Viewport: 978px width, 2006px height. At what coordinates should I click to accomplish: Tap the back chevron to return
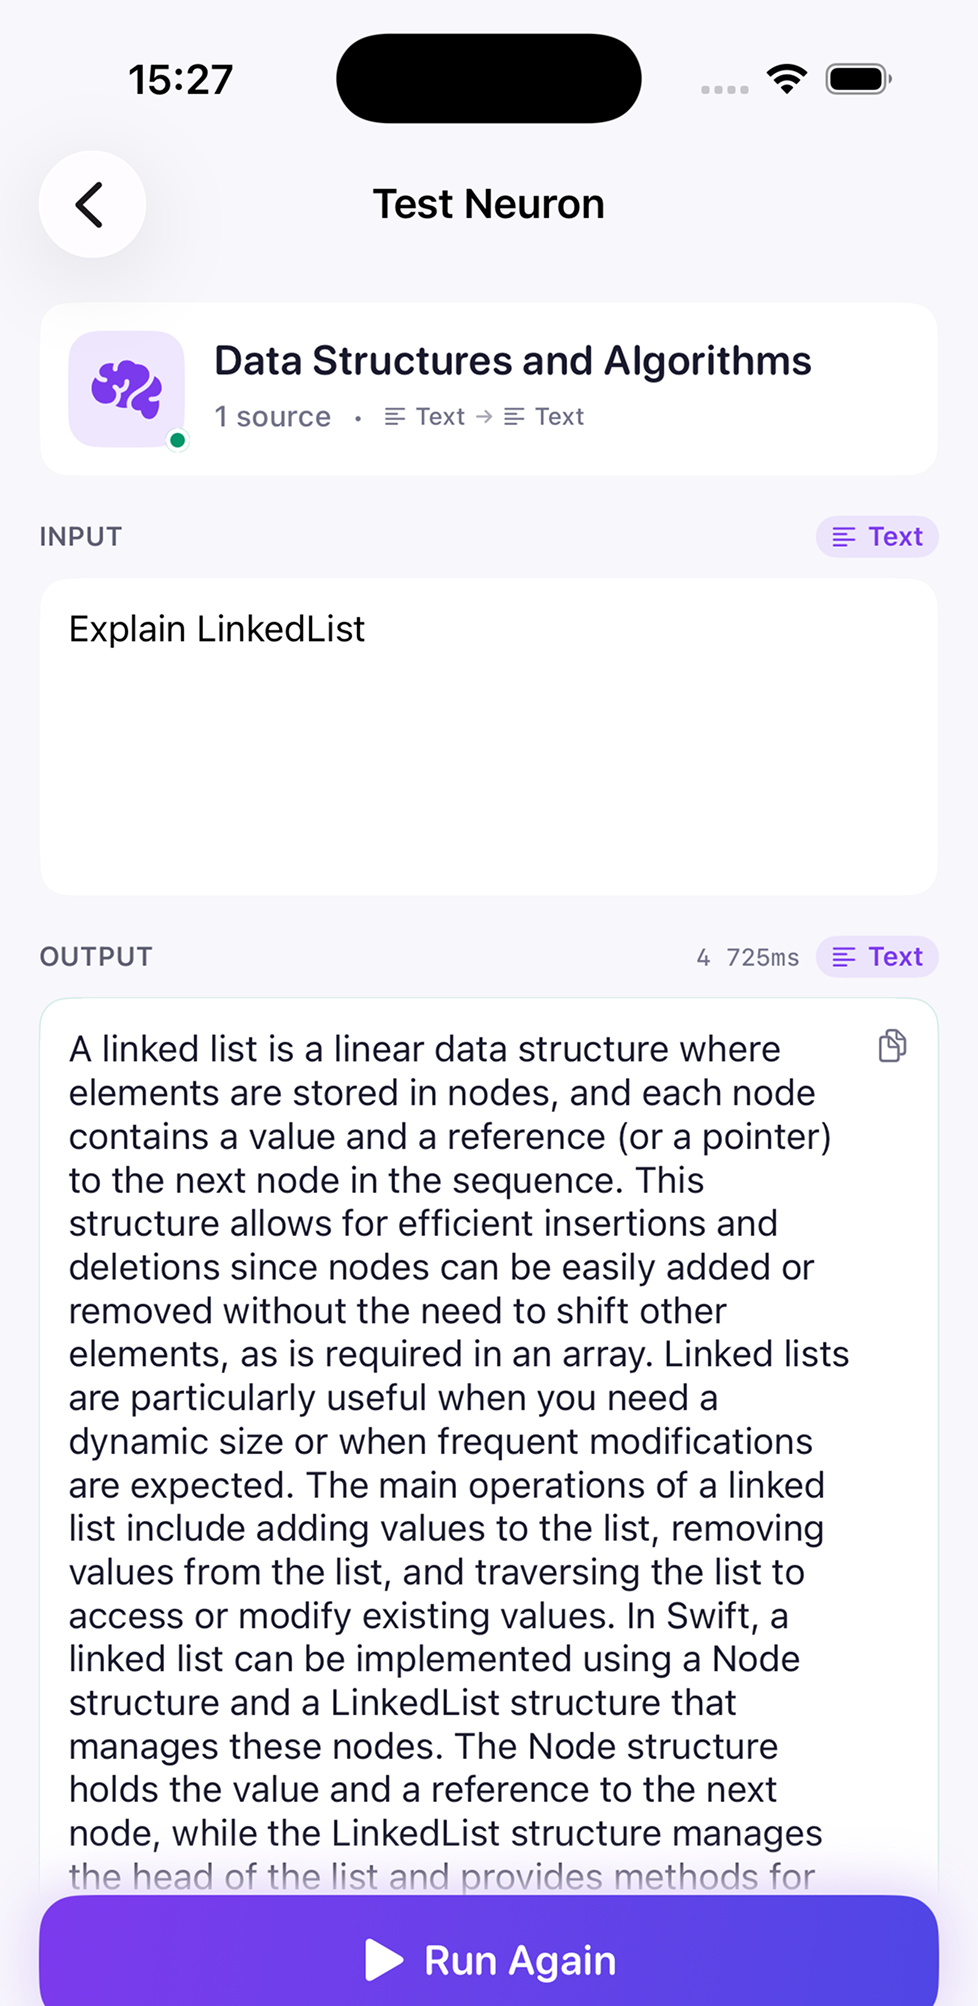[x=91, y=203]
